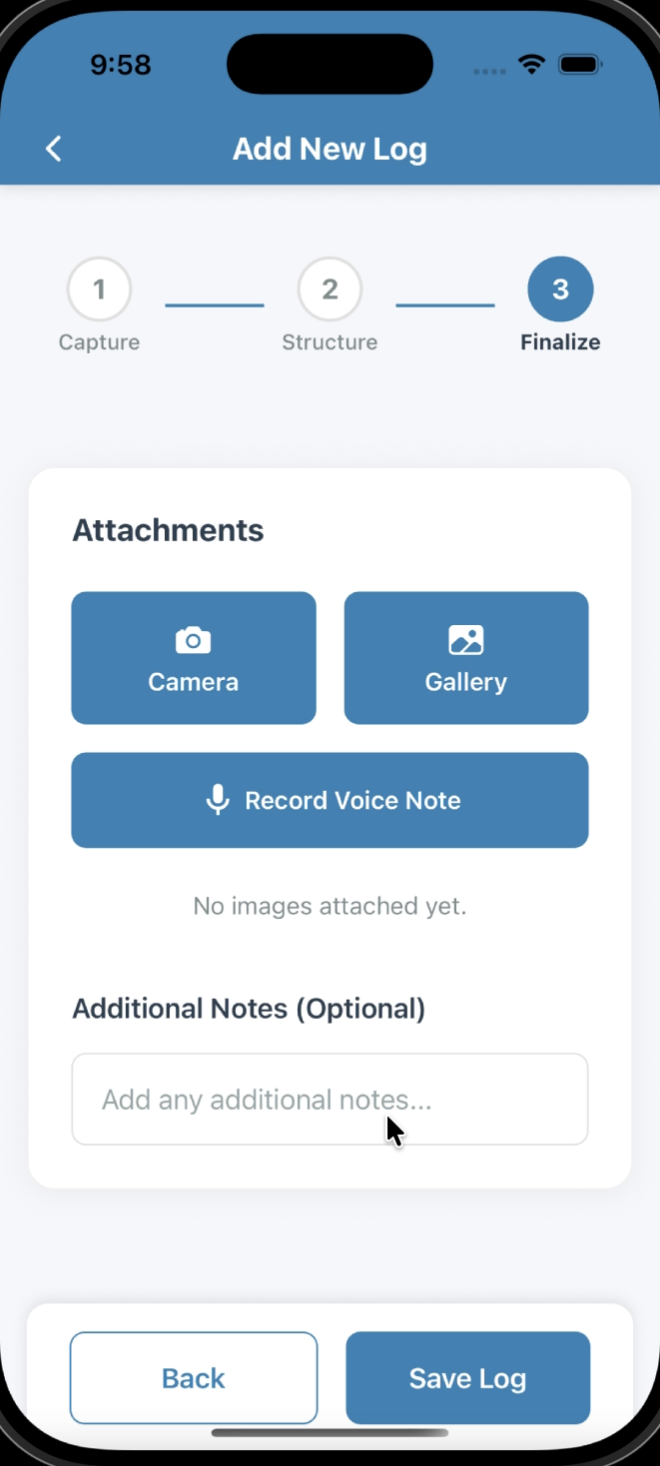Tap the back chevron in the header
Screen dimensions: 660x1466
coord(53,147)
